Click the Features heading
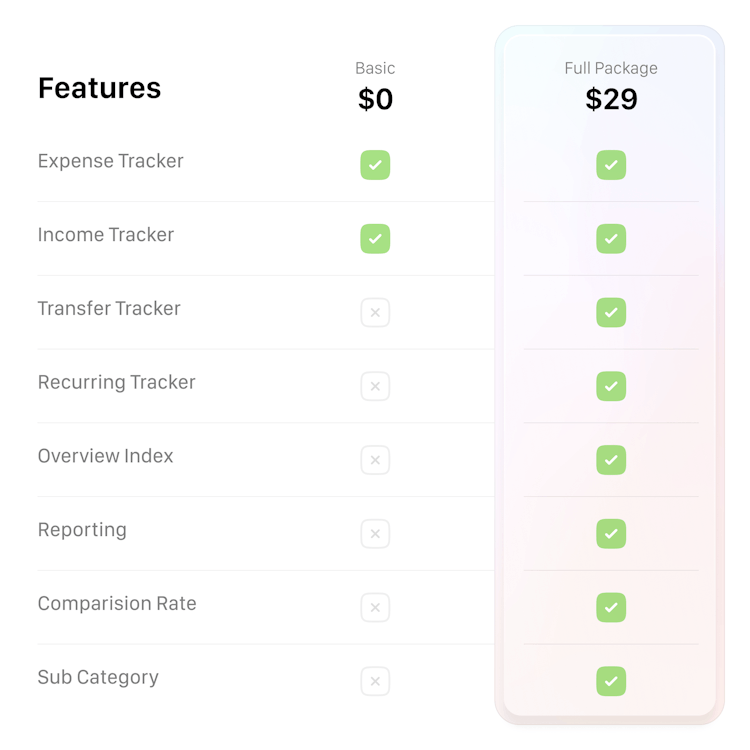Screen dimensions: 750x750 click(99, 88)
